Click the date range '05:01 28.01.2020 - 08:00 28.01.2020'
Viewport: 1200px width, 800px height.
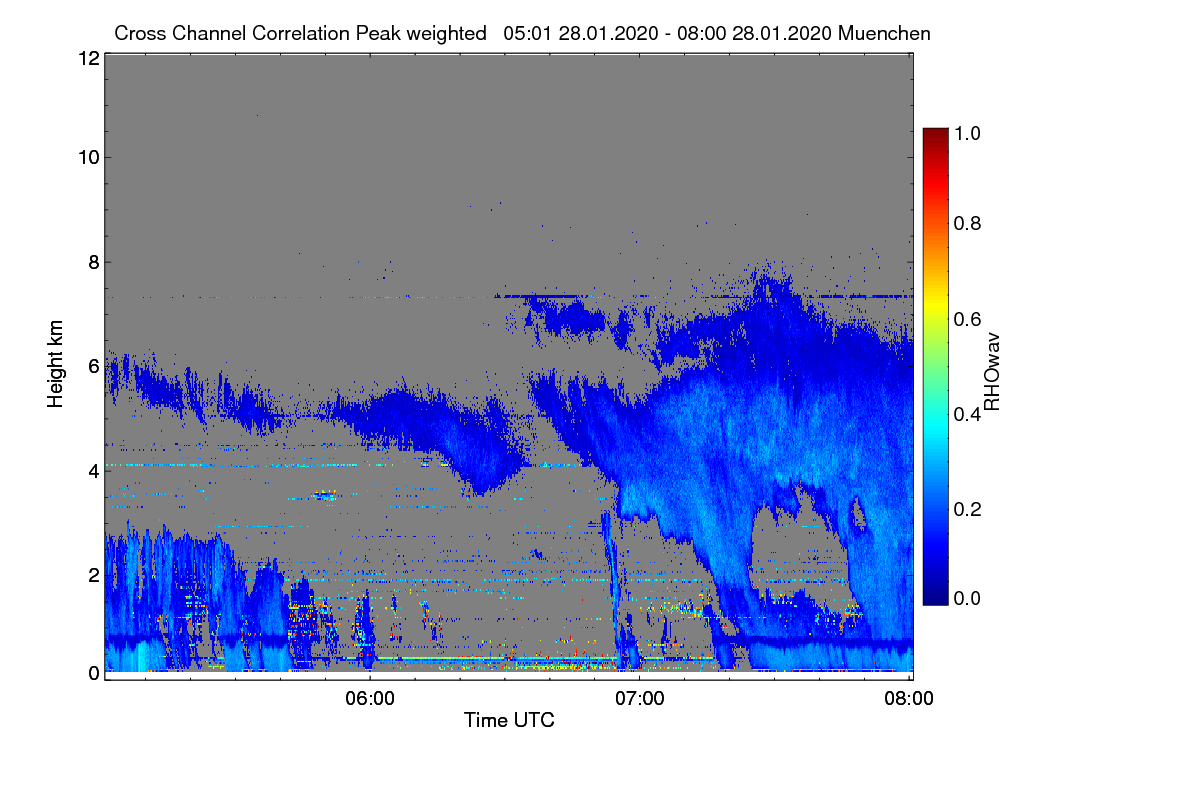668,33
